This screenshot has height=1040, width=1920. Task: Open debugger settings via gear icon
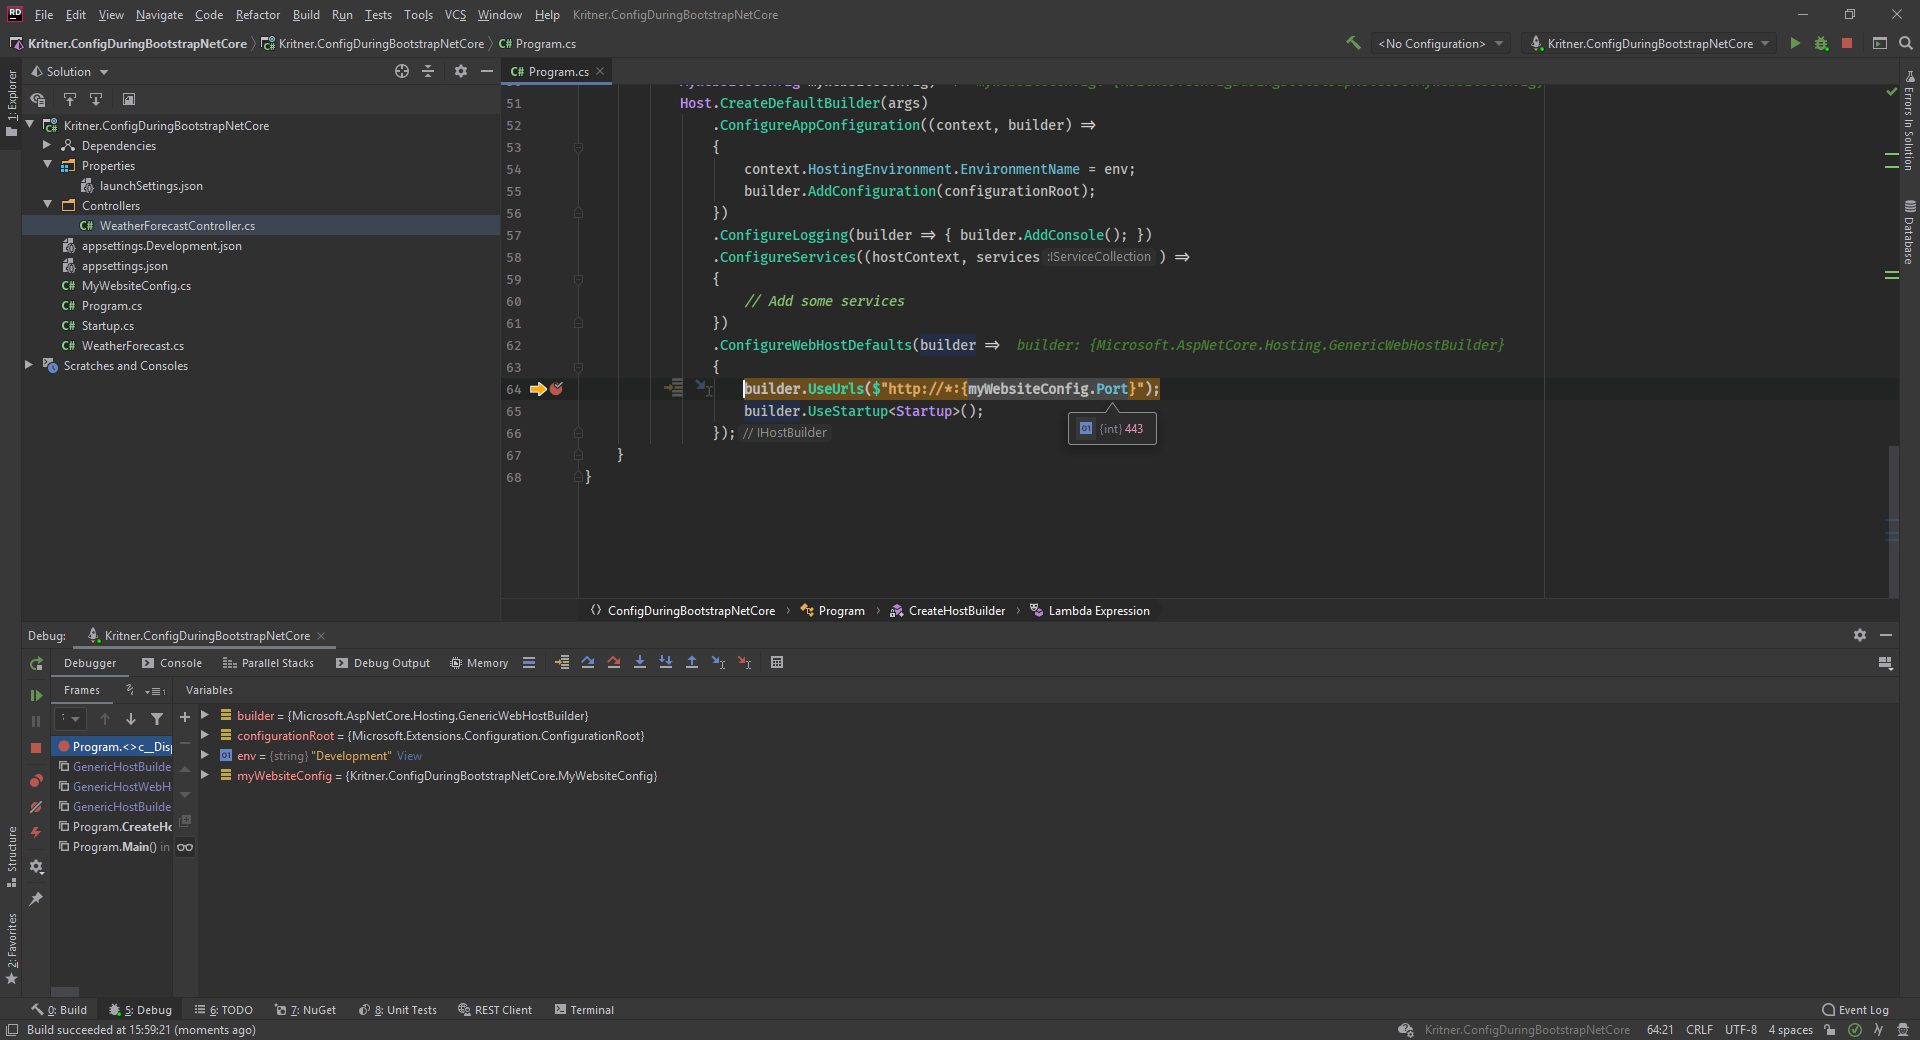[36, 868]
